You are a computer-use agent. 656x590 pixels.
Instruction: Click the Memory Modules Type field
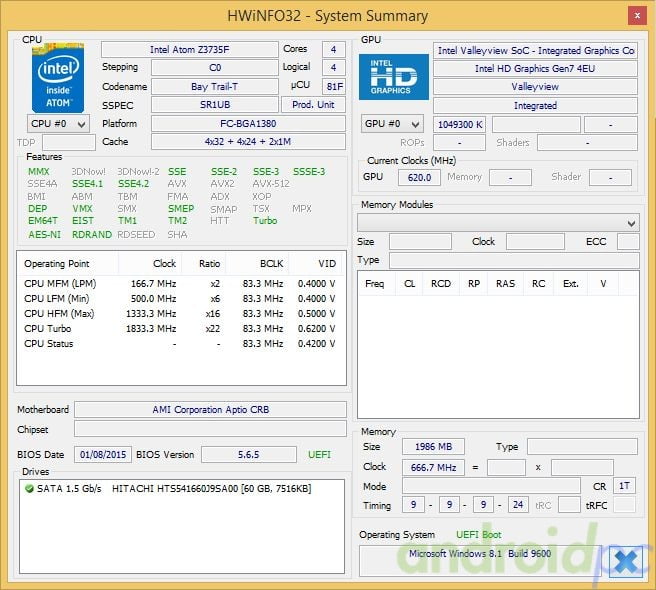(x=514, y=260)
